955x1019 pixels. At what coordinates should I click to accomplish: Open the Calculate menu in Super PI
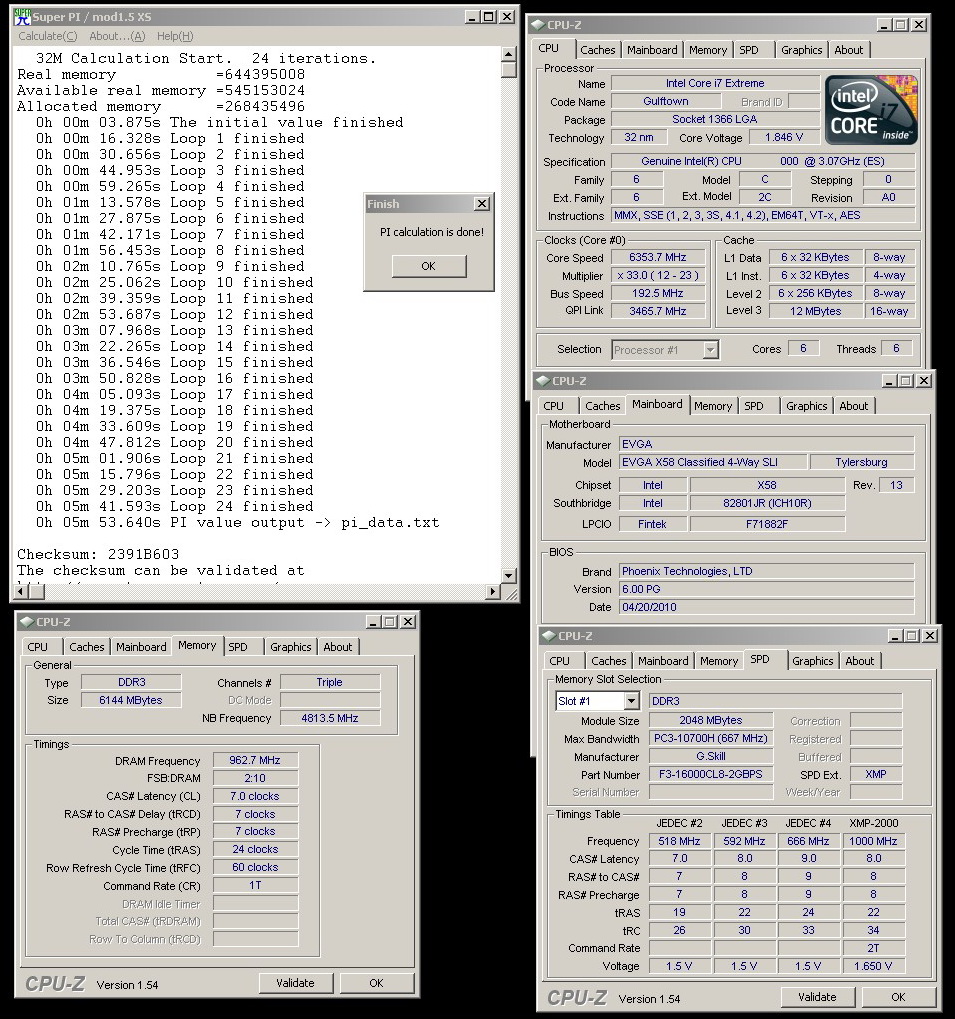pos(47,36)
